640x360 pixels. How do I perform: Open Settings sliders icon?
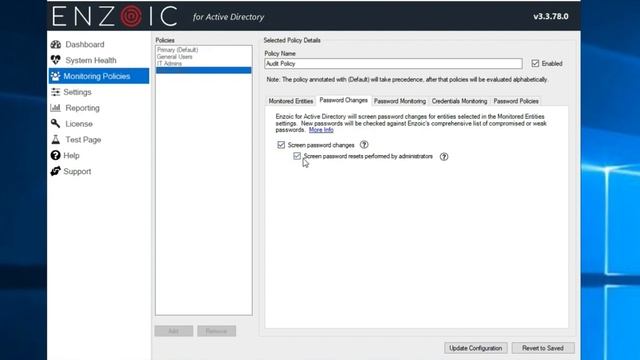point(56,92)
